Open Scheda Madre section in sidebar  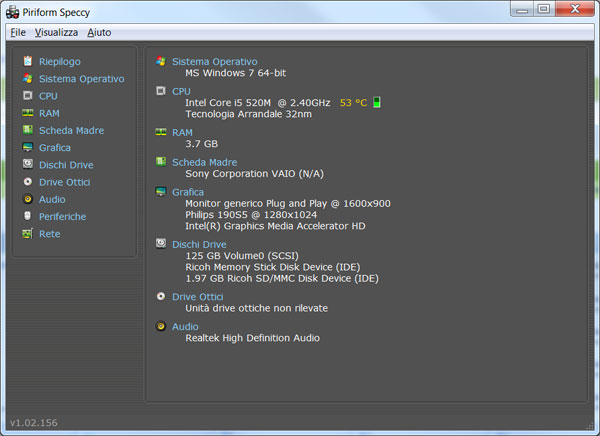(72, 130)
